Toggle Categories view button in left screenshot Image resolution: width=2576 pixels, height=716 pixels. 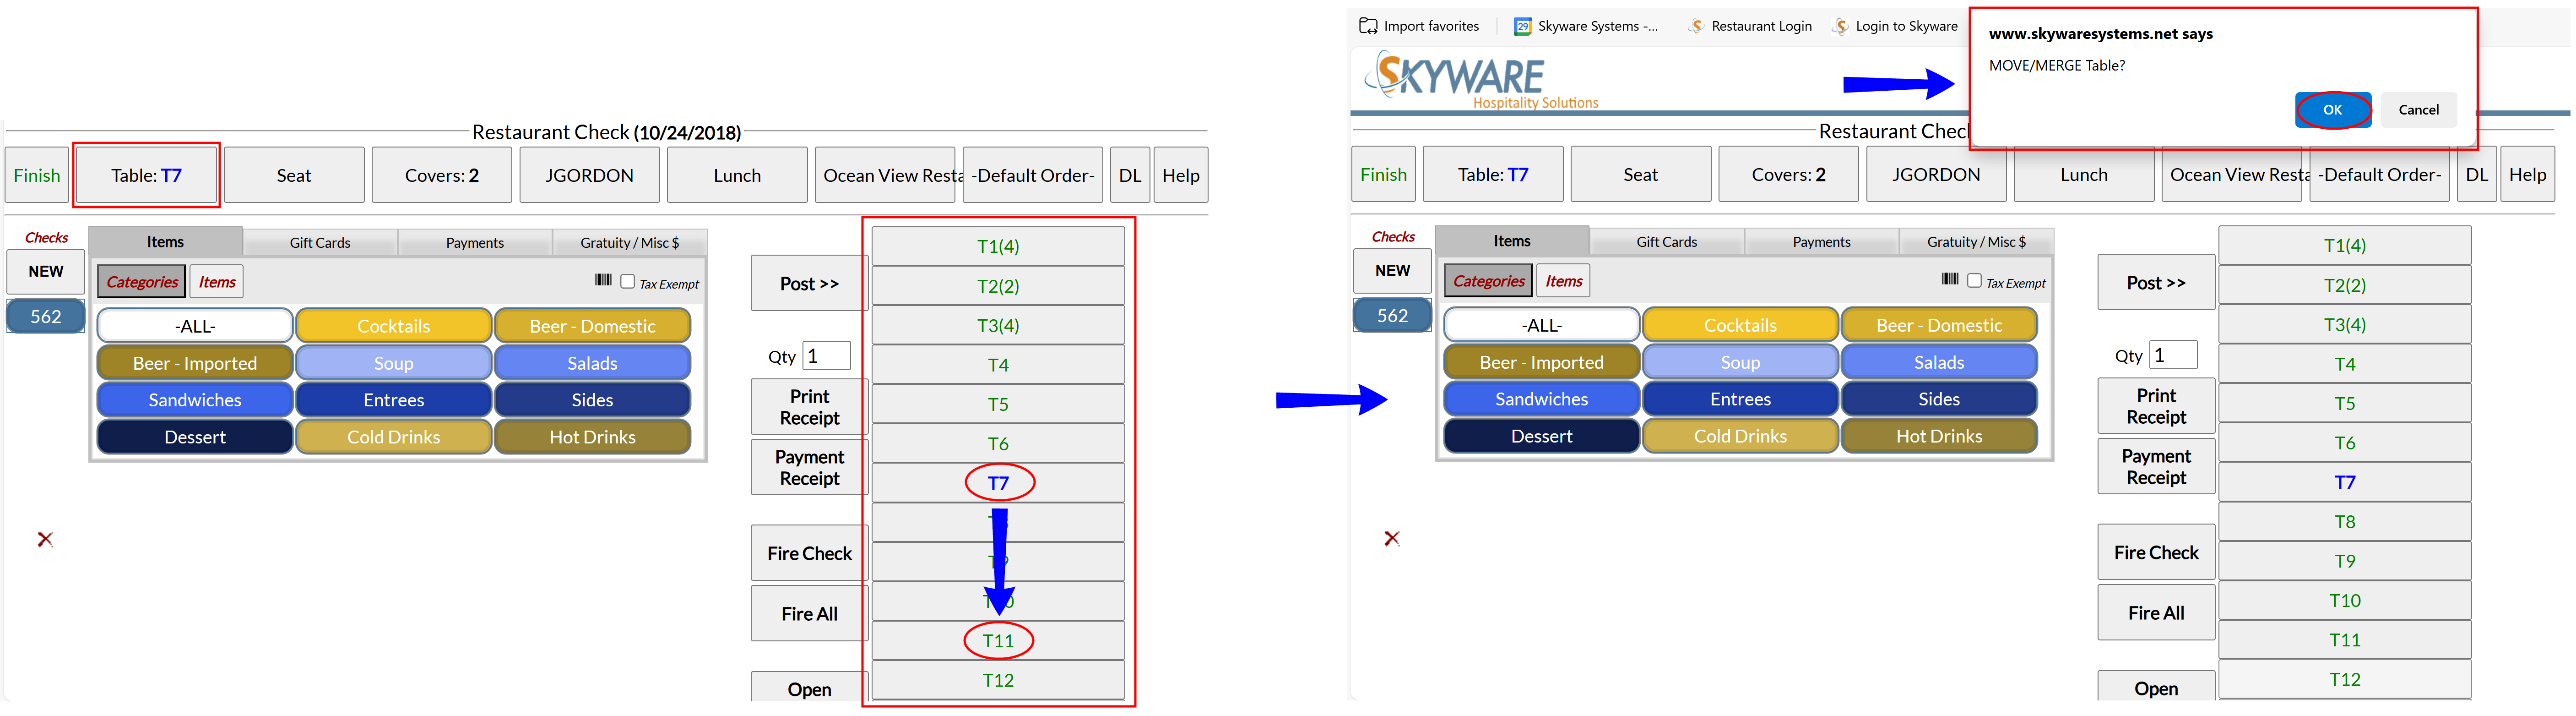tap(142, 282)
